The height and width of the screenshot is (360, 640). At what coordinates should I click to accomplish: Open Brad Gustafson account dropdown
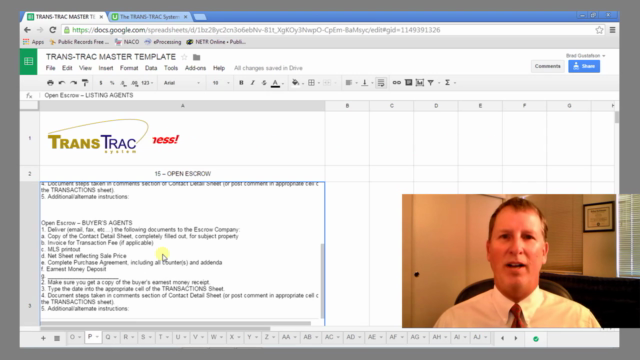[x=585, y=56]
